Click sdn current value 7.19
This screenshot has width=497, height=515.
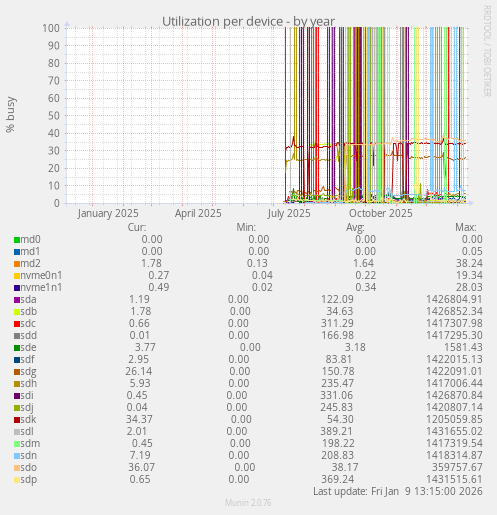point(140,455)
